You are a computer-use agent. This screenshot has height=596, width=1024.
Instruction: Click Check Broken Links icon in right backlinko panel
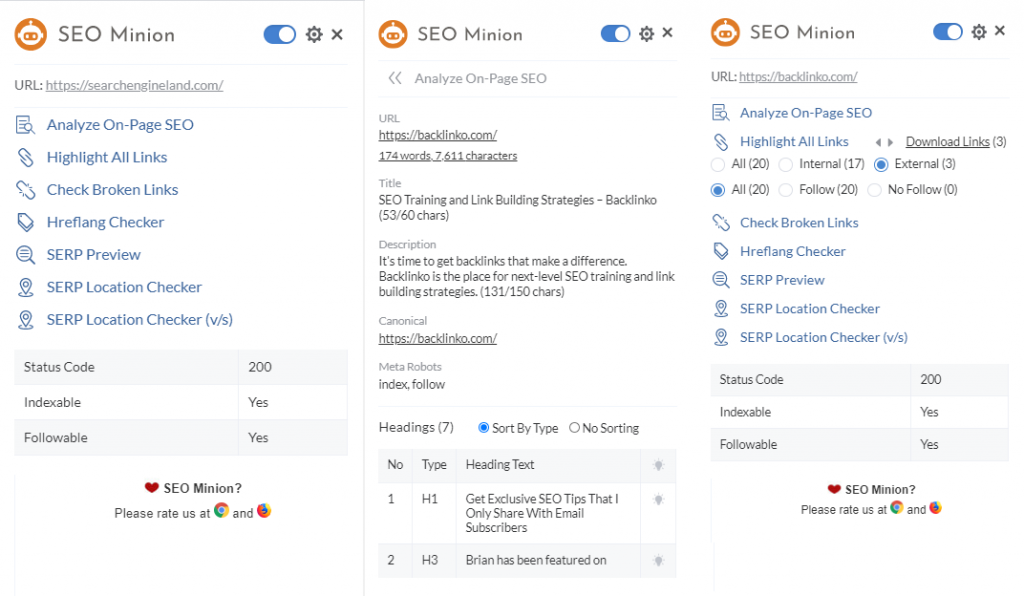click(x=720, y=223)
